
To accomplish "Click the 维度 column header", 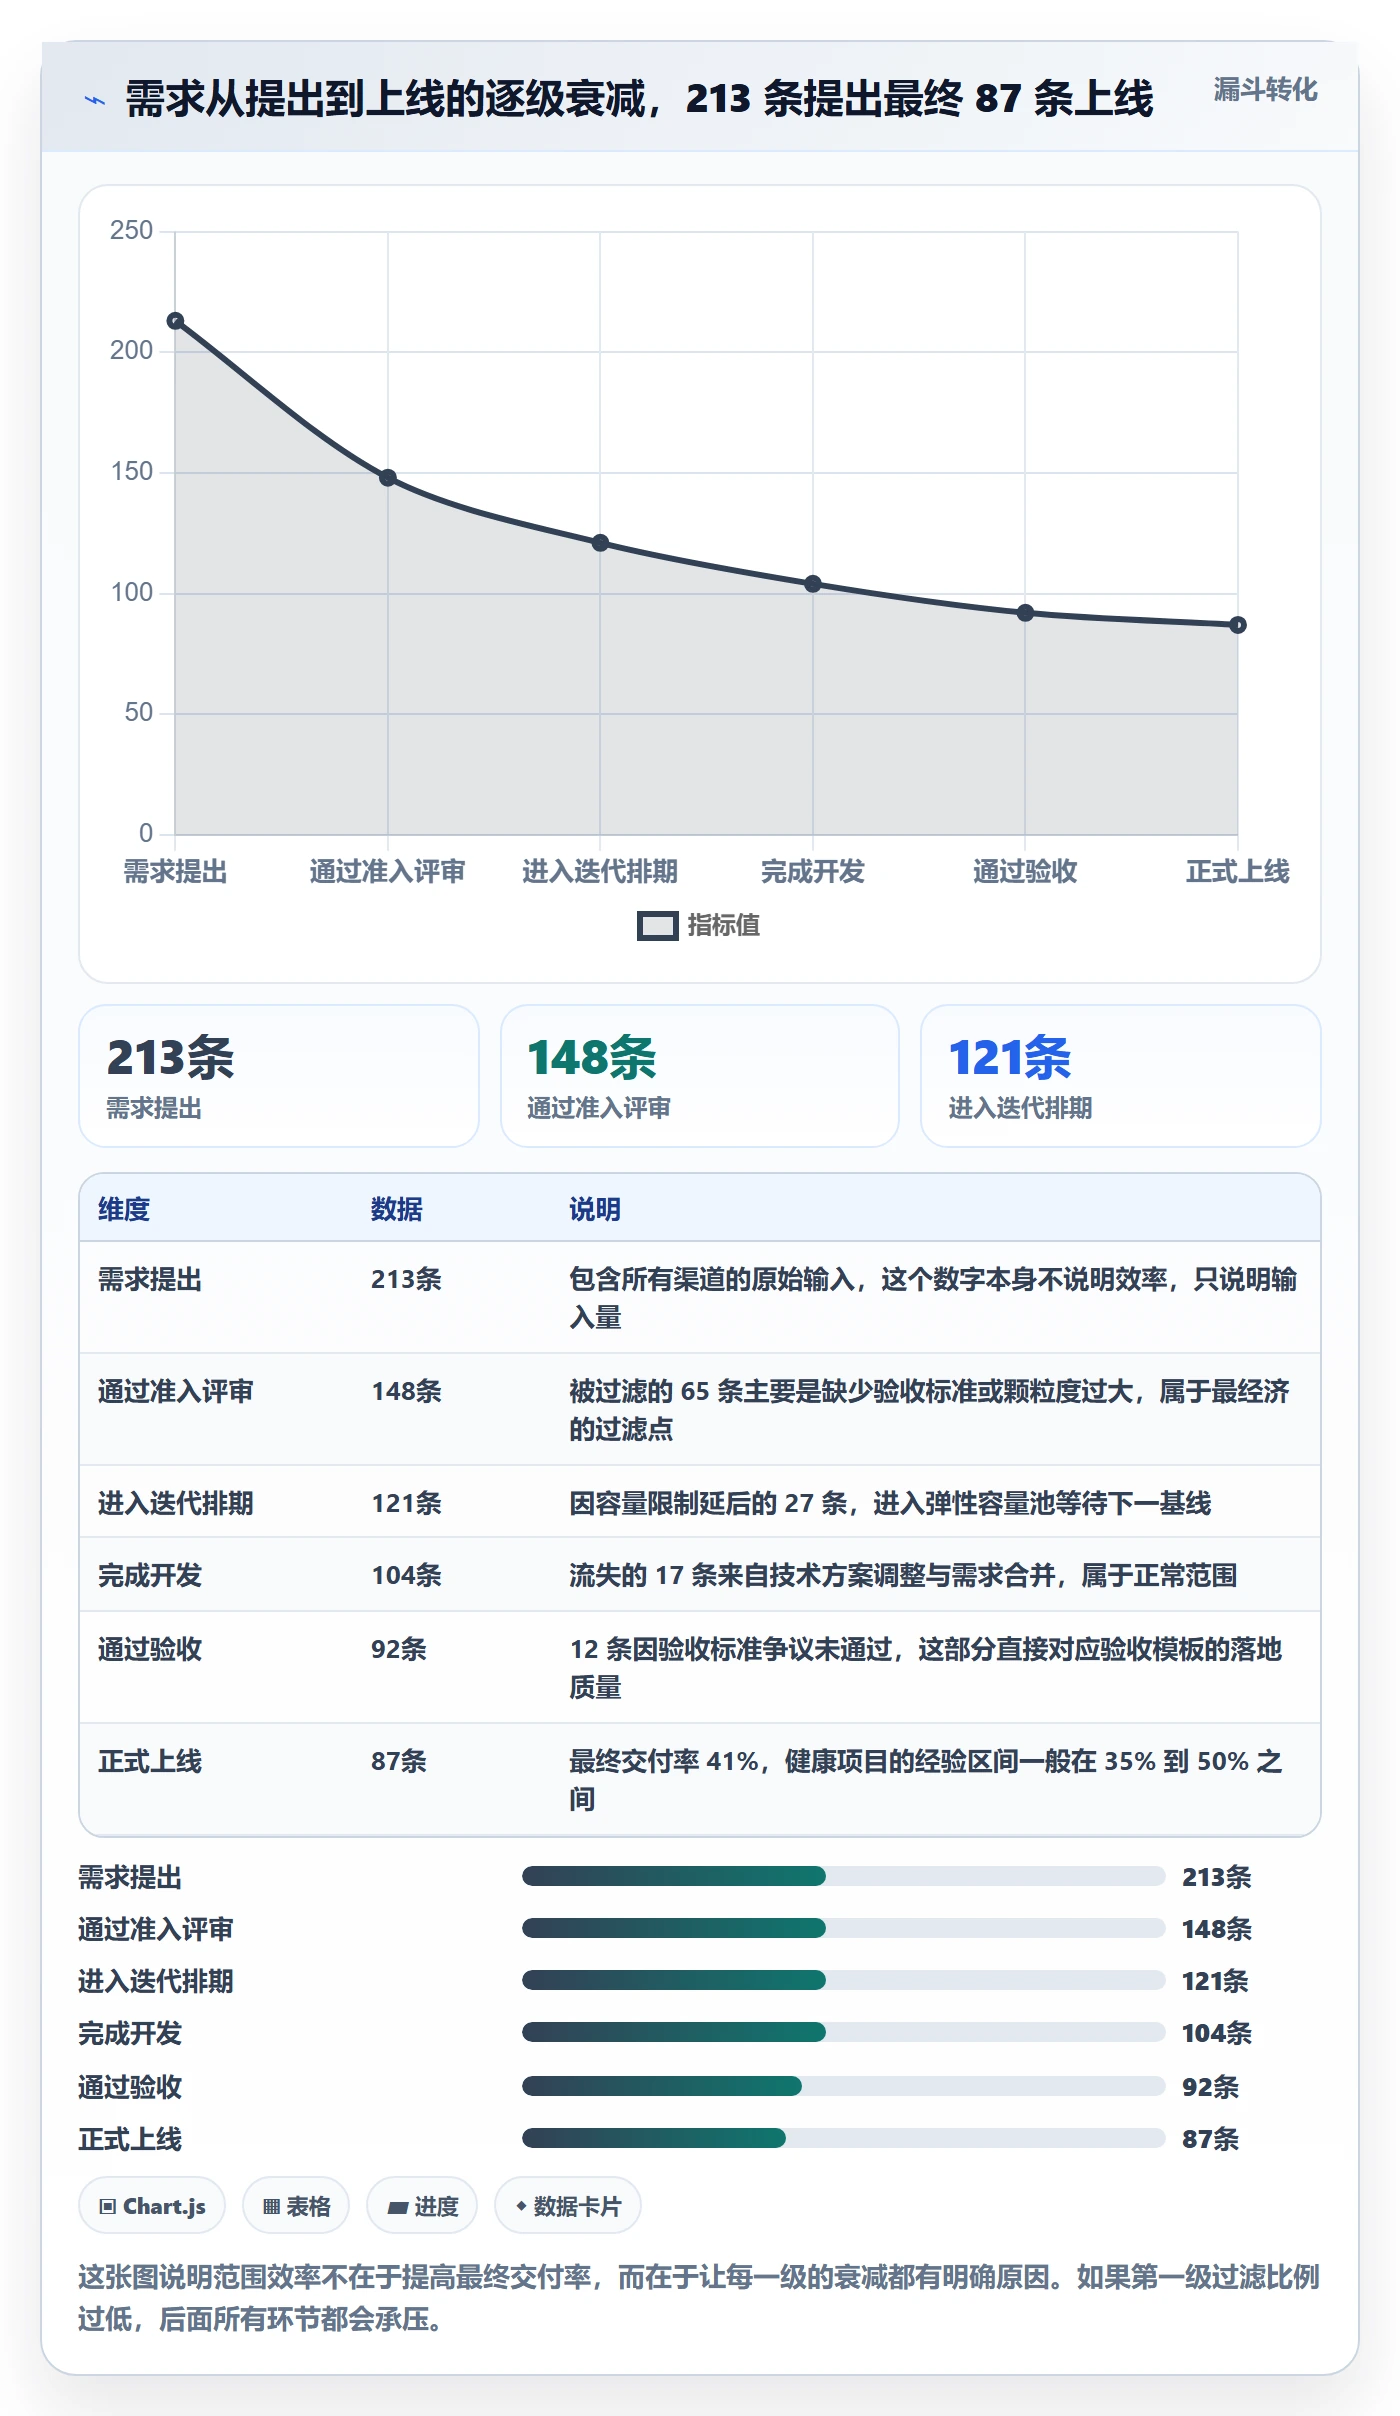I will [124, 1209].
